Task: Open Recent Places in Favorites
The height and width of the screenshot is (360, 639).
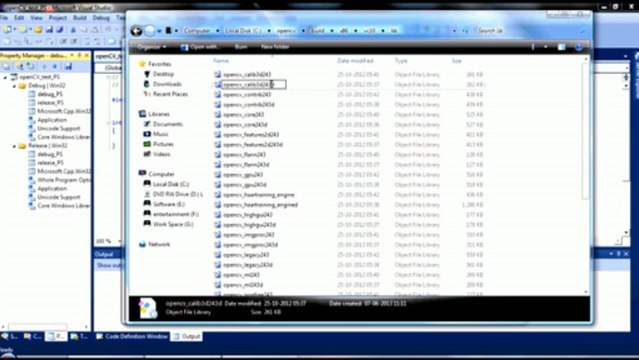Action: point(170,94)
